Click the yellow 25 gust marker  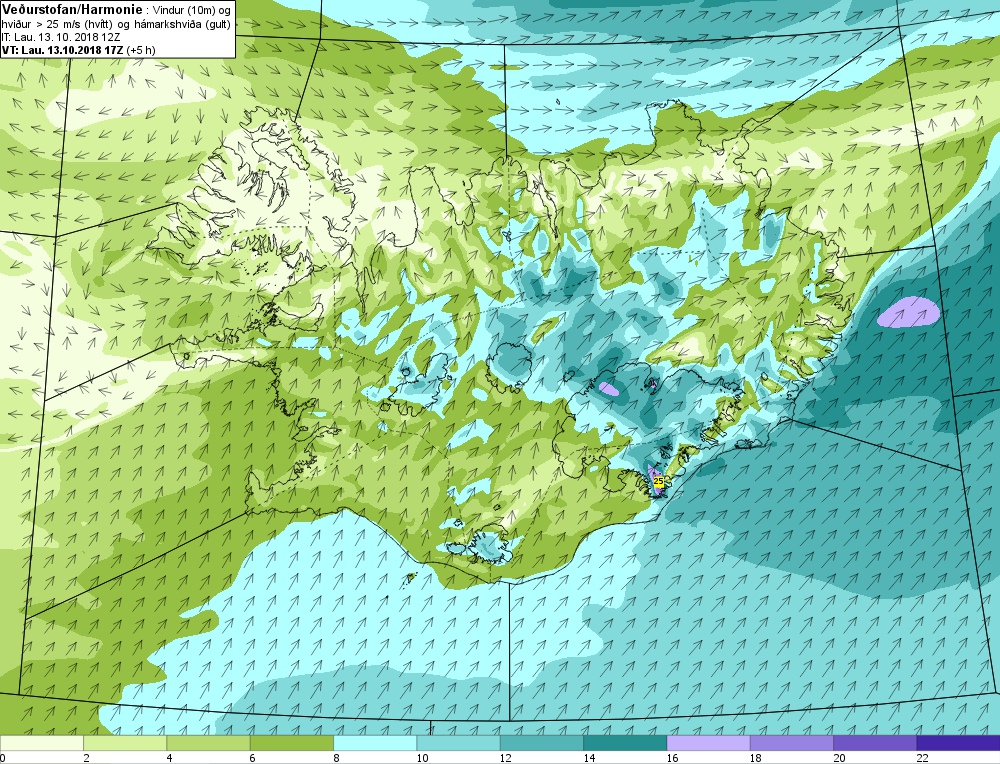(x=659, y=481)
